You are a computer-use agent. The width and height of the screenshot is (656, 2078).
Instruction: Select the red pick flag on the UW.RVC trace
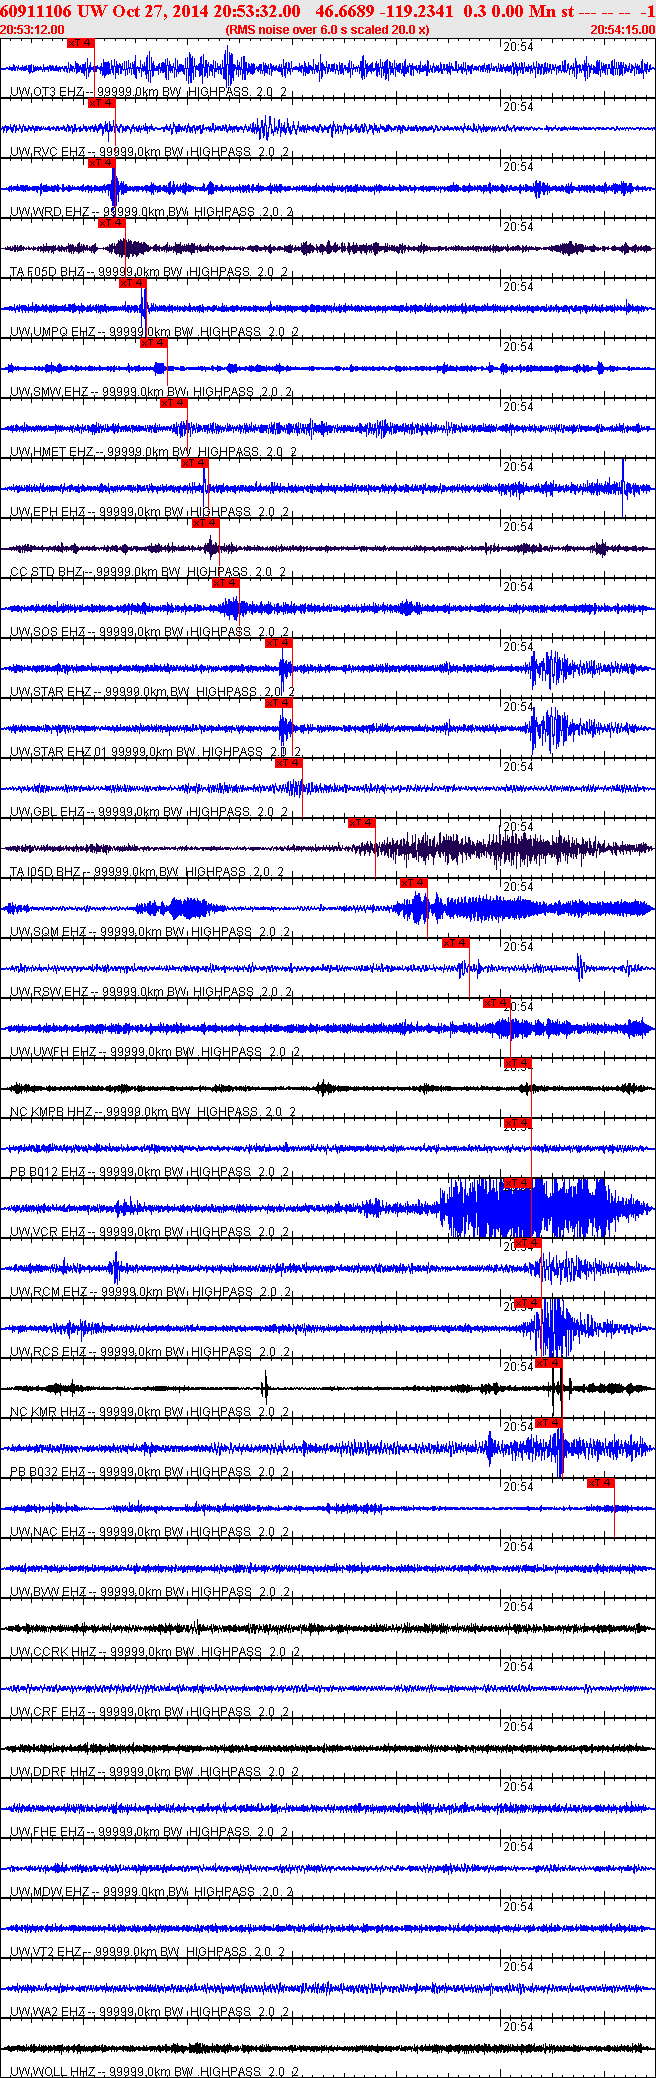pos(101,103)
